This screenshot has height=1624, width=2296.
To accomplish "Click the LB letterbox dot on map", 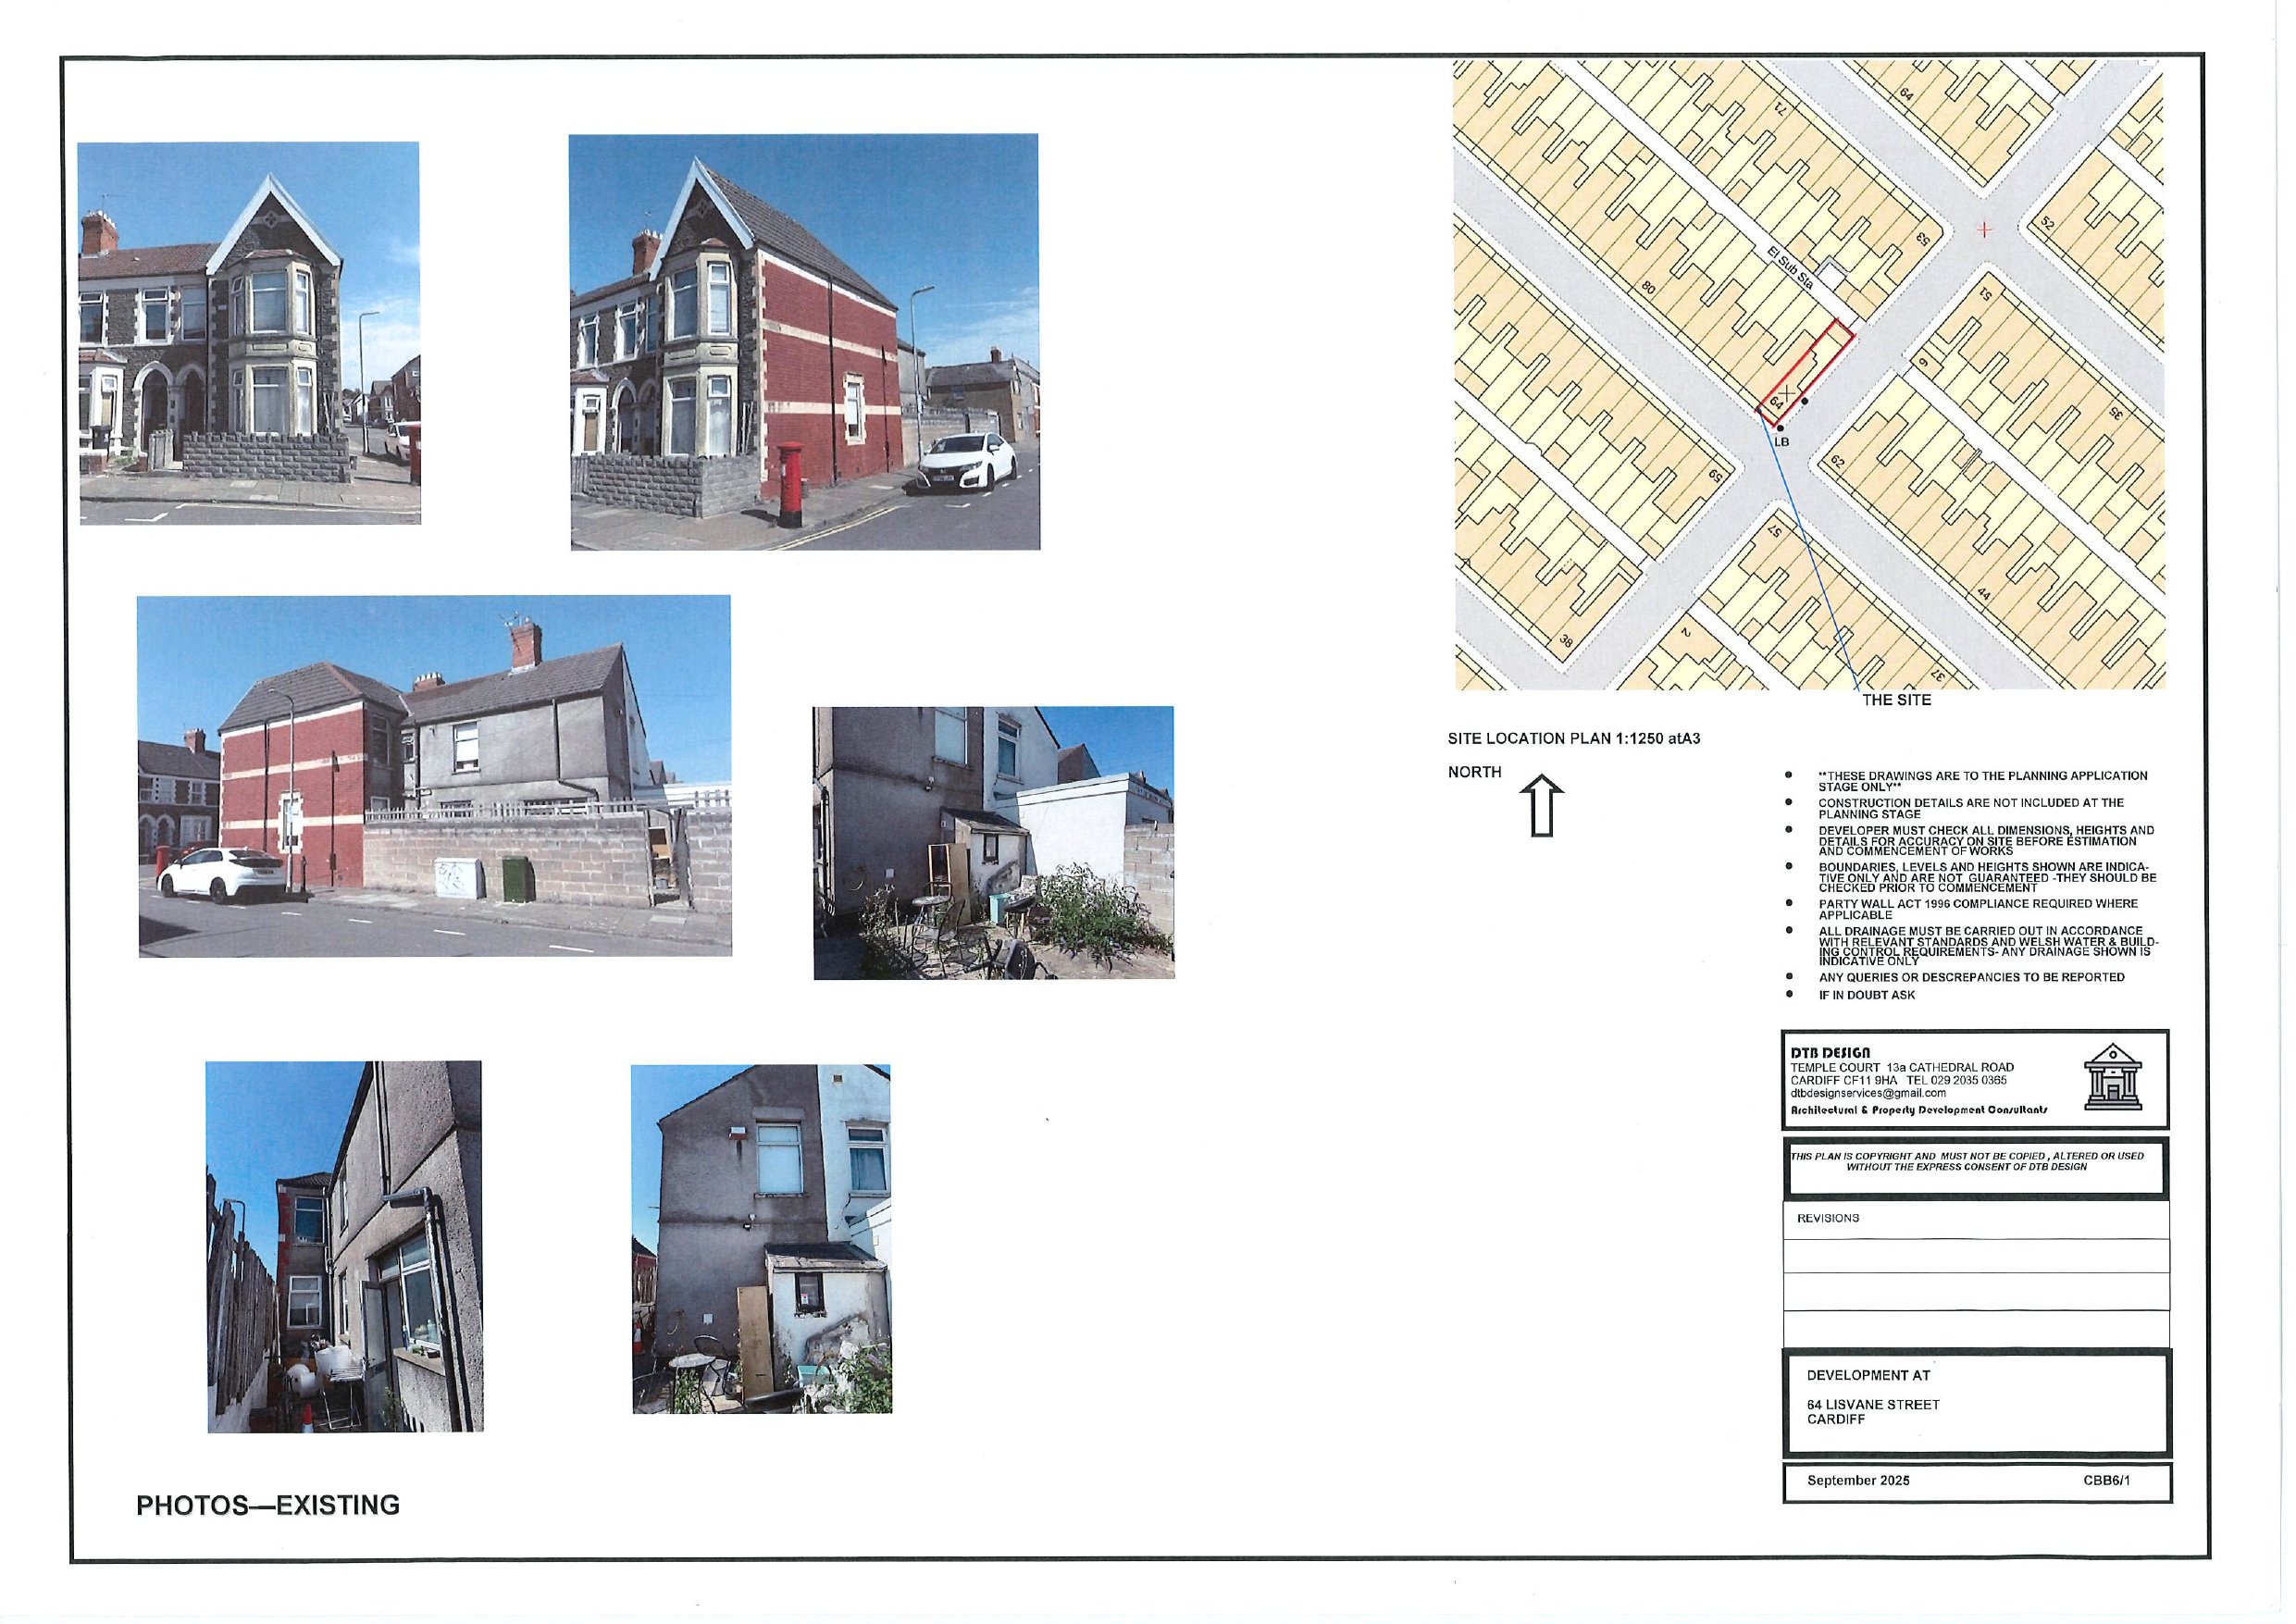I will pyautogui.click(x=1780, y=429).
